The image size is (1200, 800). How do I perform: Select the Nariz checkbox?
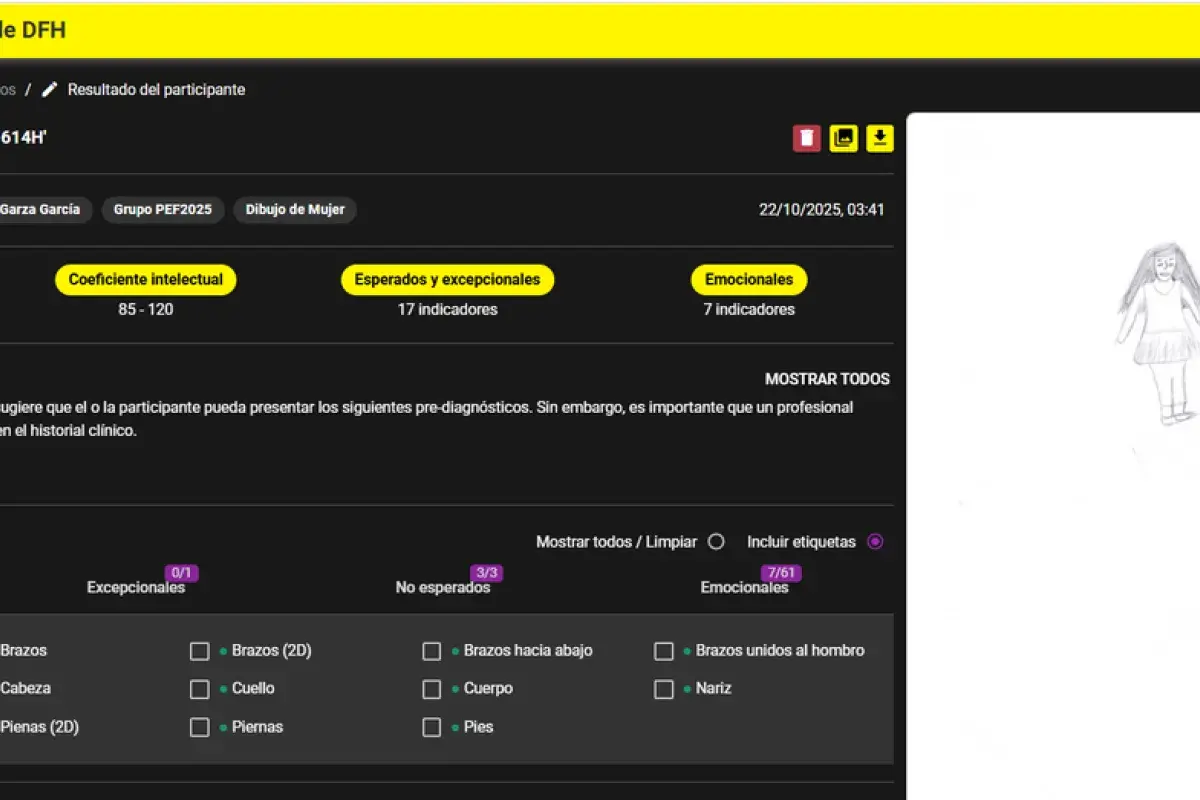pyautogui.click(x=664, y=689)
